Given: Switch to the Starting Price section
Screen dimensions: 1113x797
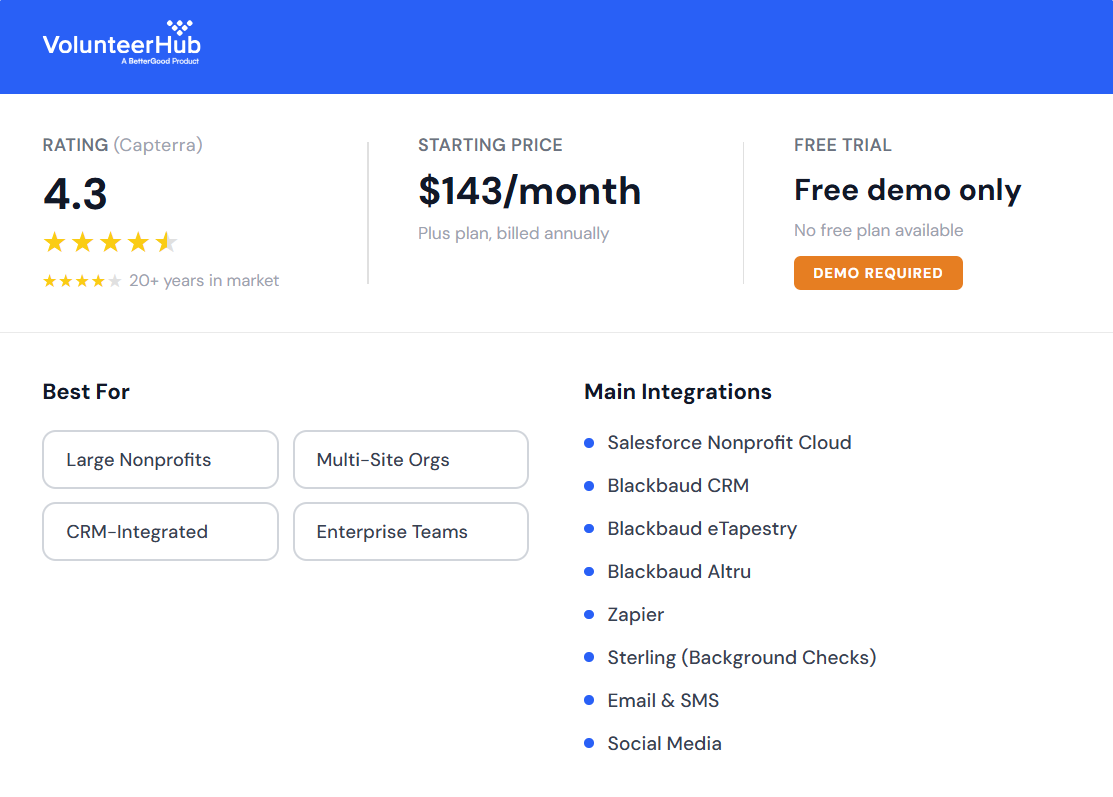Looking at the screenshot, I should click(490, 145).
